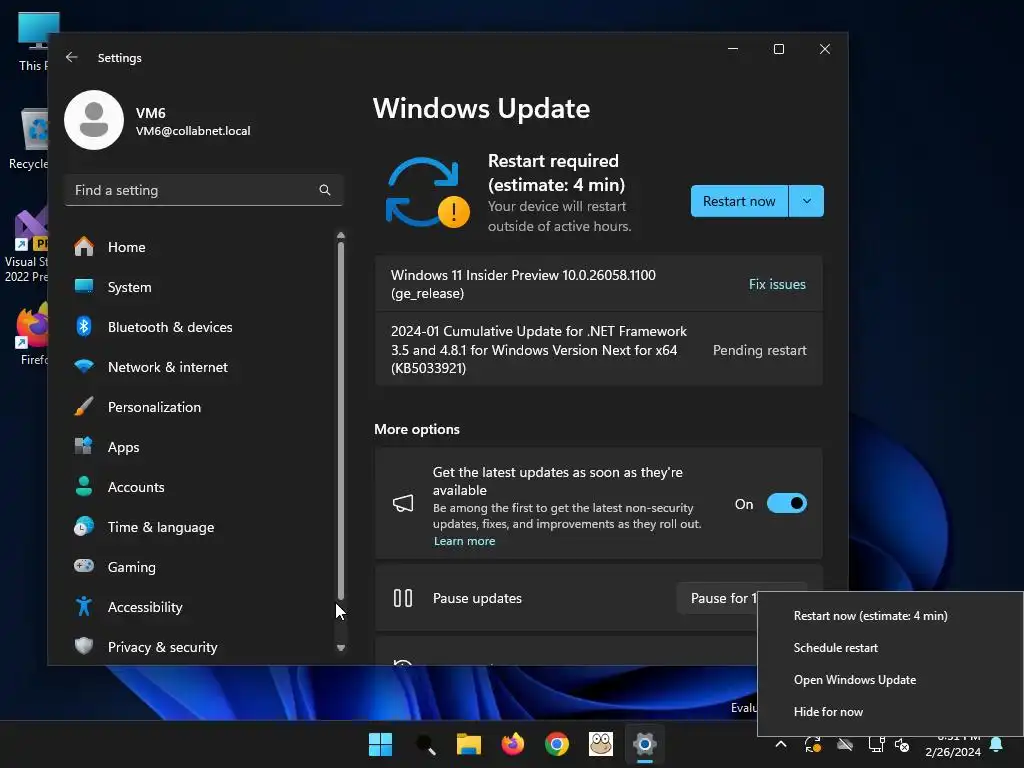Click the sidebar vertical scrollbar thumb
The image size is (1024, 768).
[x=340, y=421]
